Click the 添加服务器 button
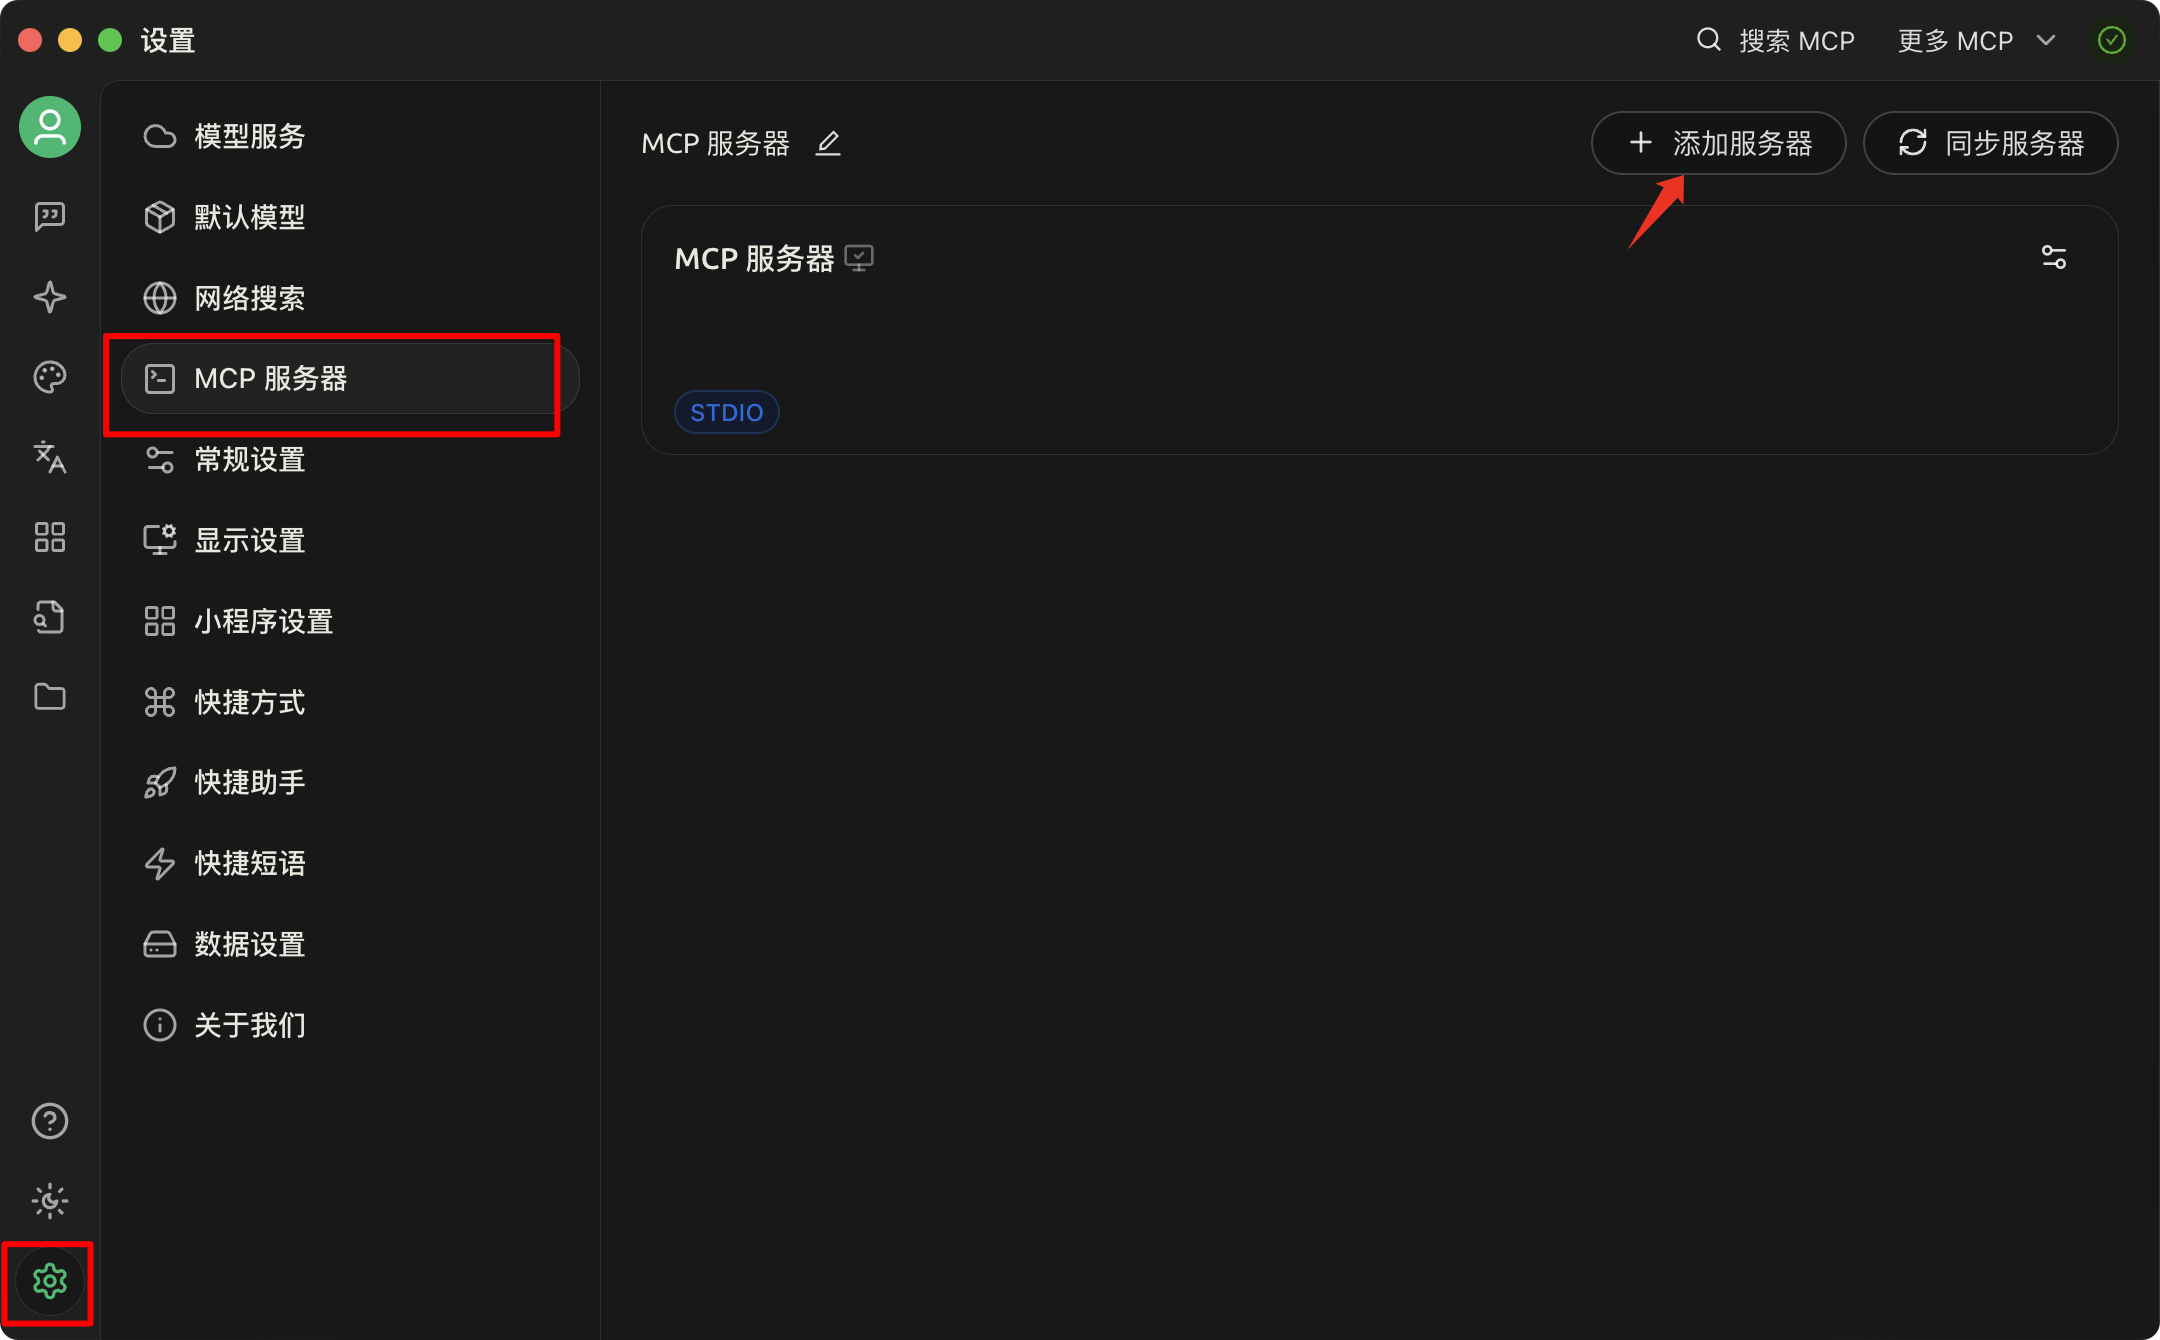Screen dimensions: 2160x1340 (x=1718, y=144)
